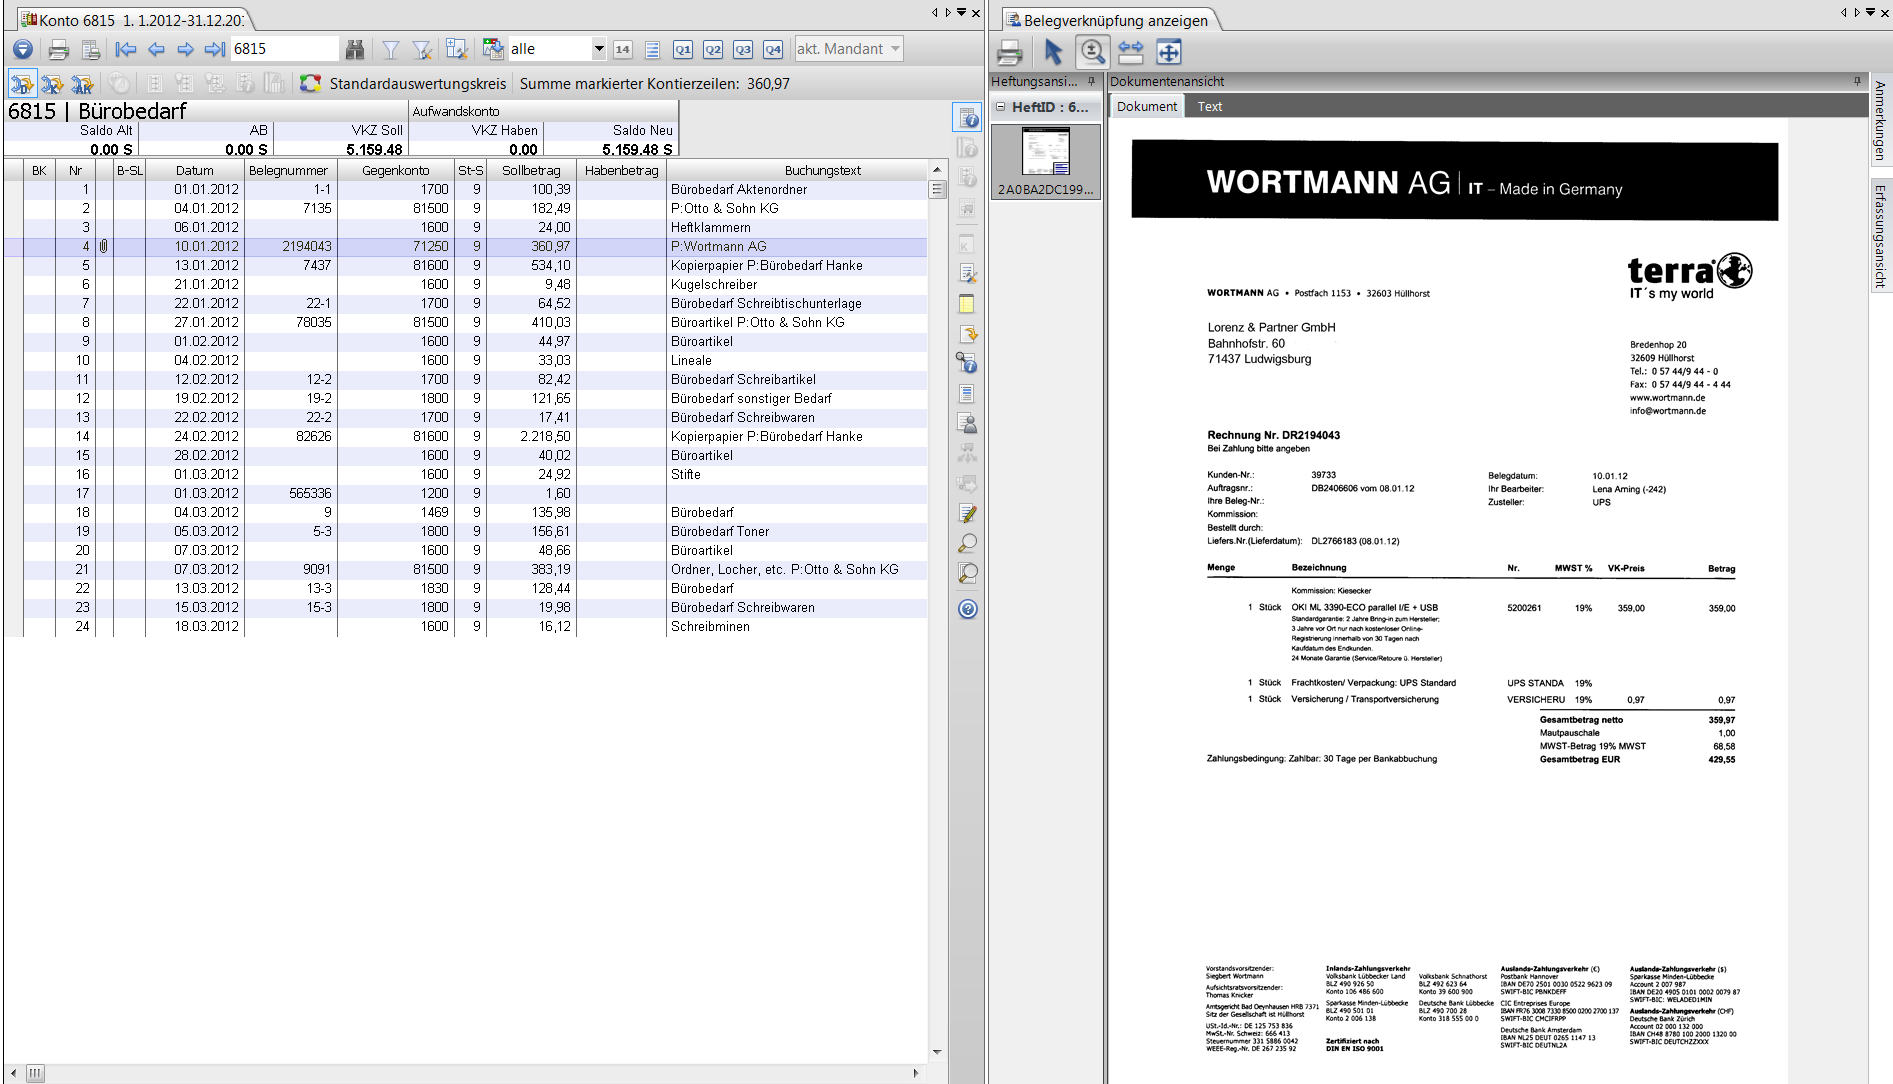1893x1084 pixels.
Task: Open the 'alle' period dropdown
Action: (598, 49)
